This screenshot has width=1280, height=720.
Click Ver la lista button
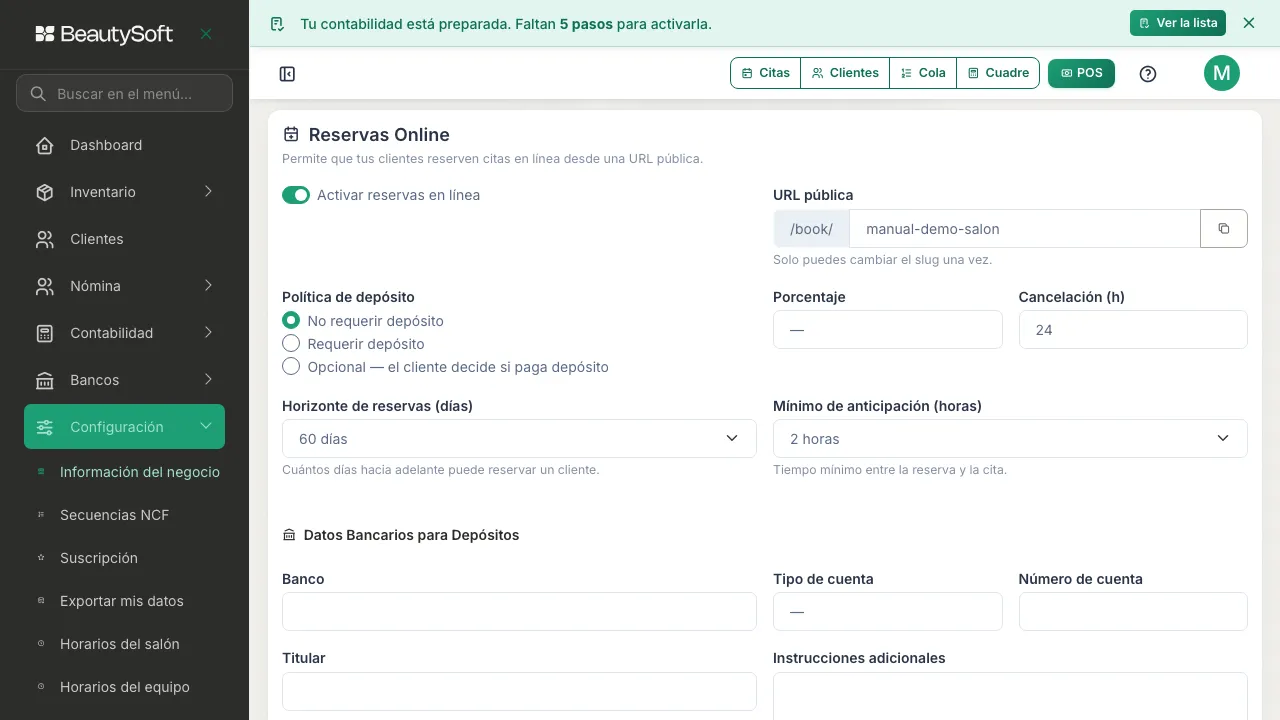(x=1178, y=23)
